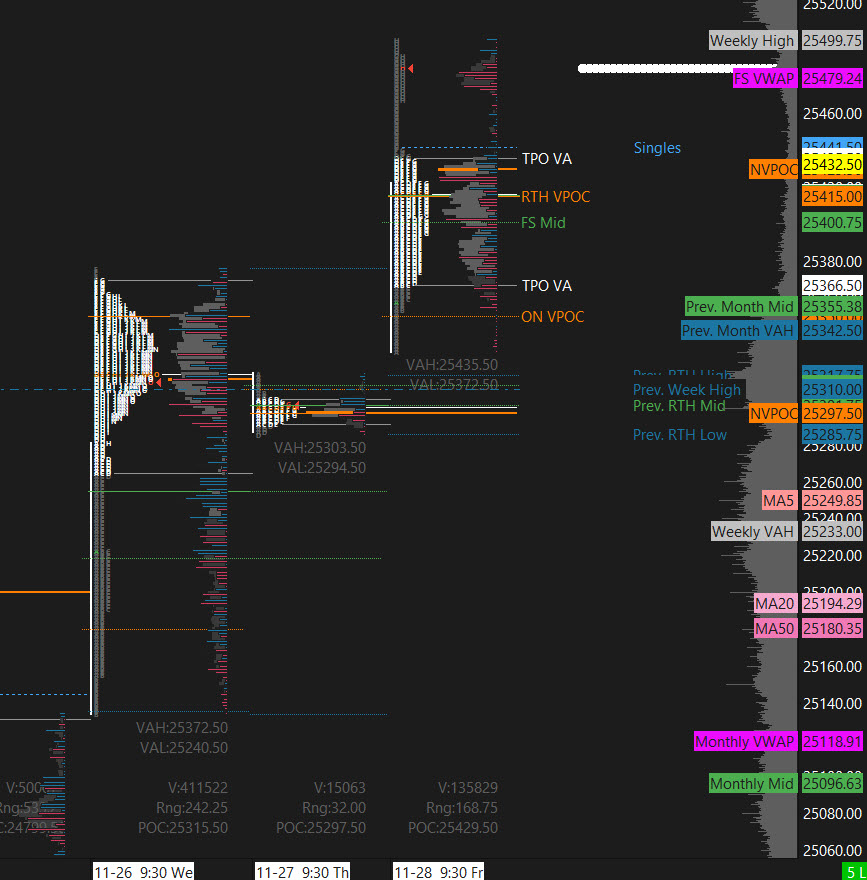Click the MA50 moving average label
867x880 pixels.
tap(776, 629)
